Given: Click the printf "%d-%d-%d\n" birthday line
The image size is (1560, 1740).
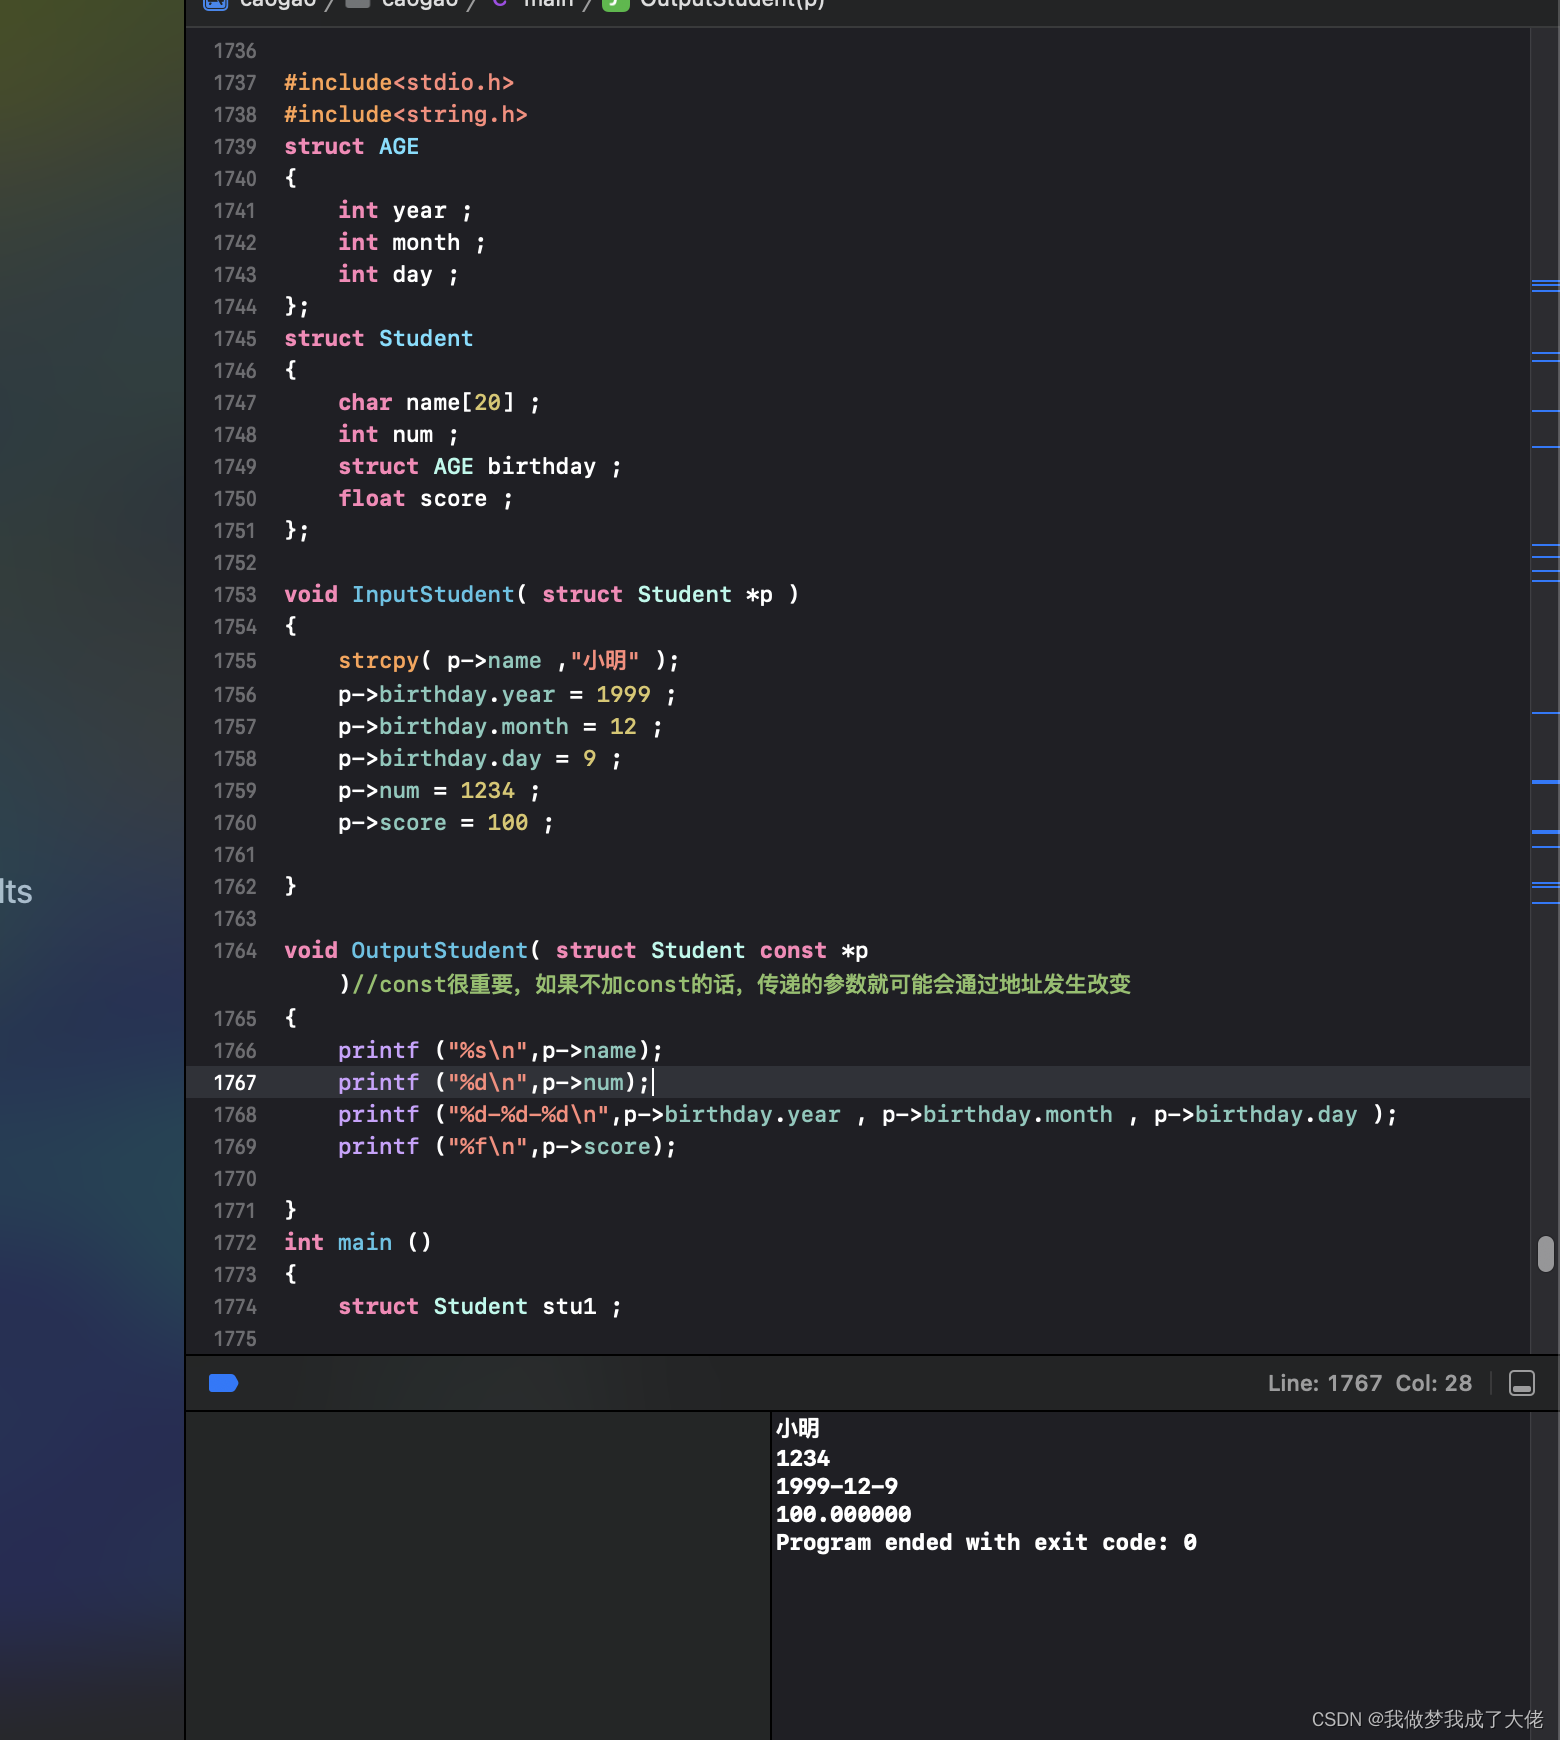Looking at the screenshot, I should 867,1115.
